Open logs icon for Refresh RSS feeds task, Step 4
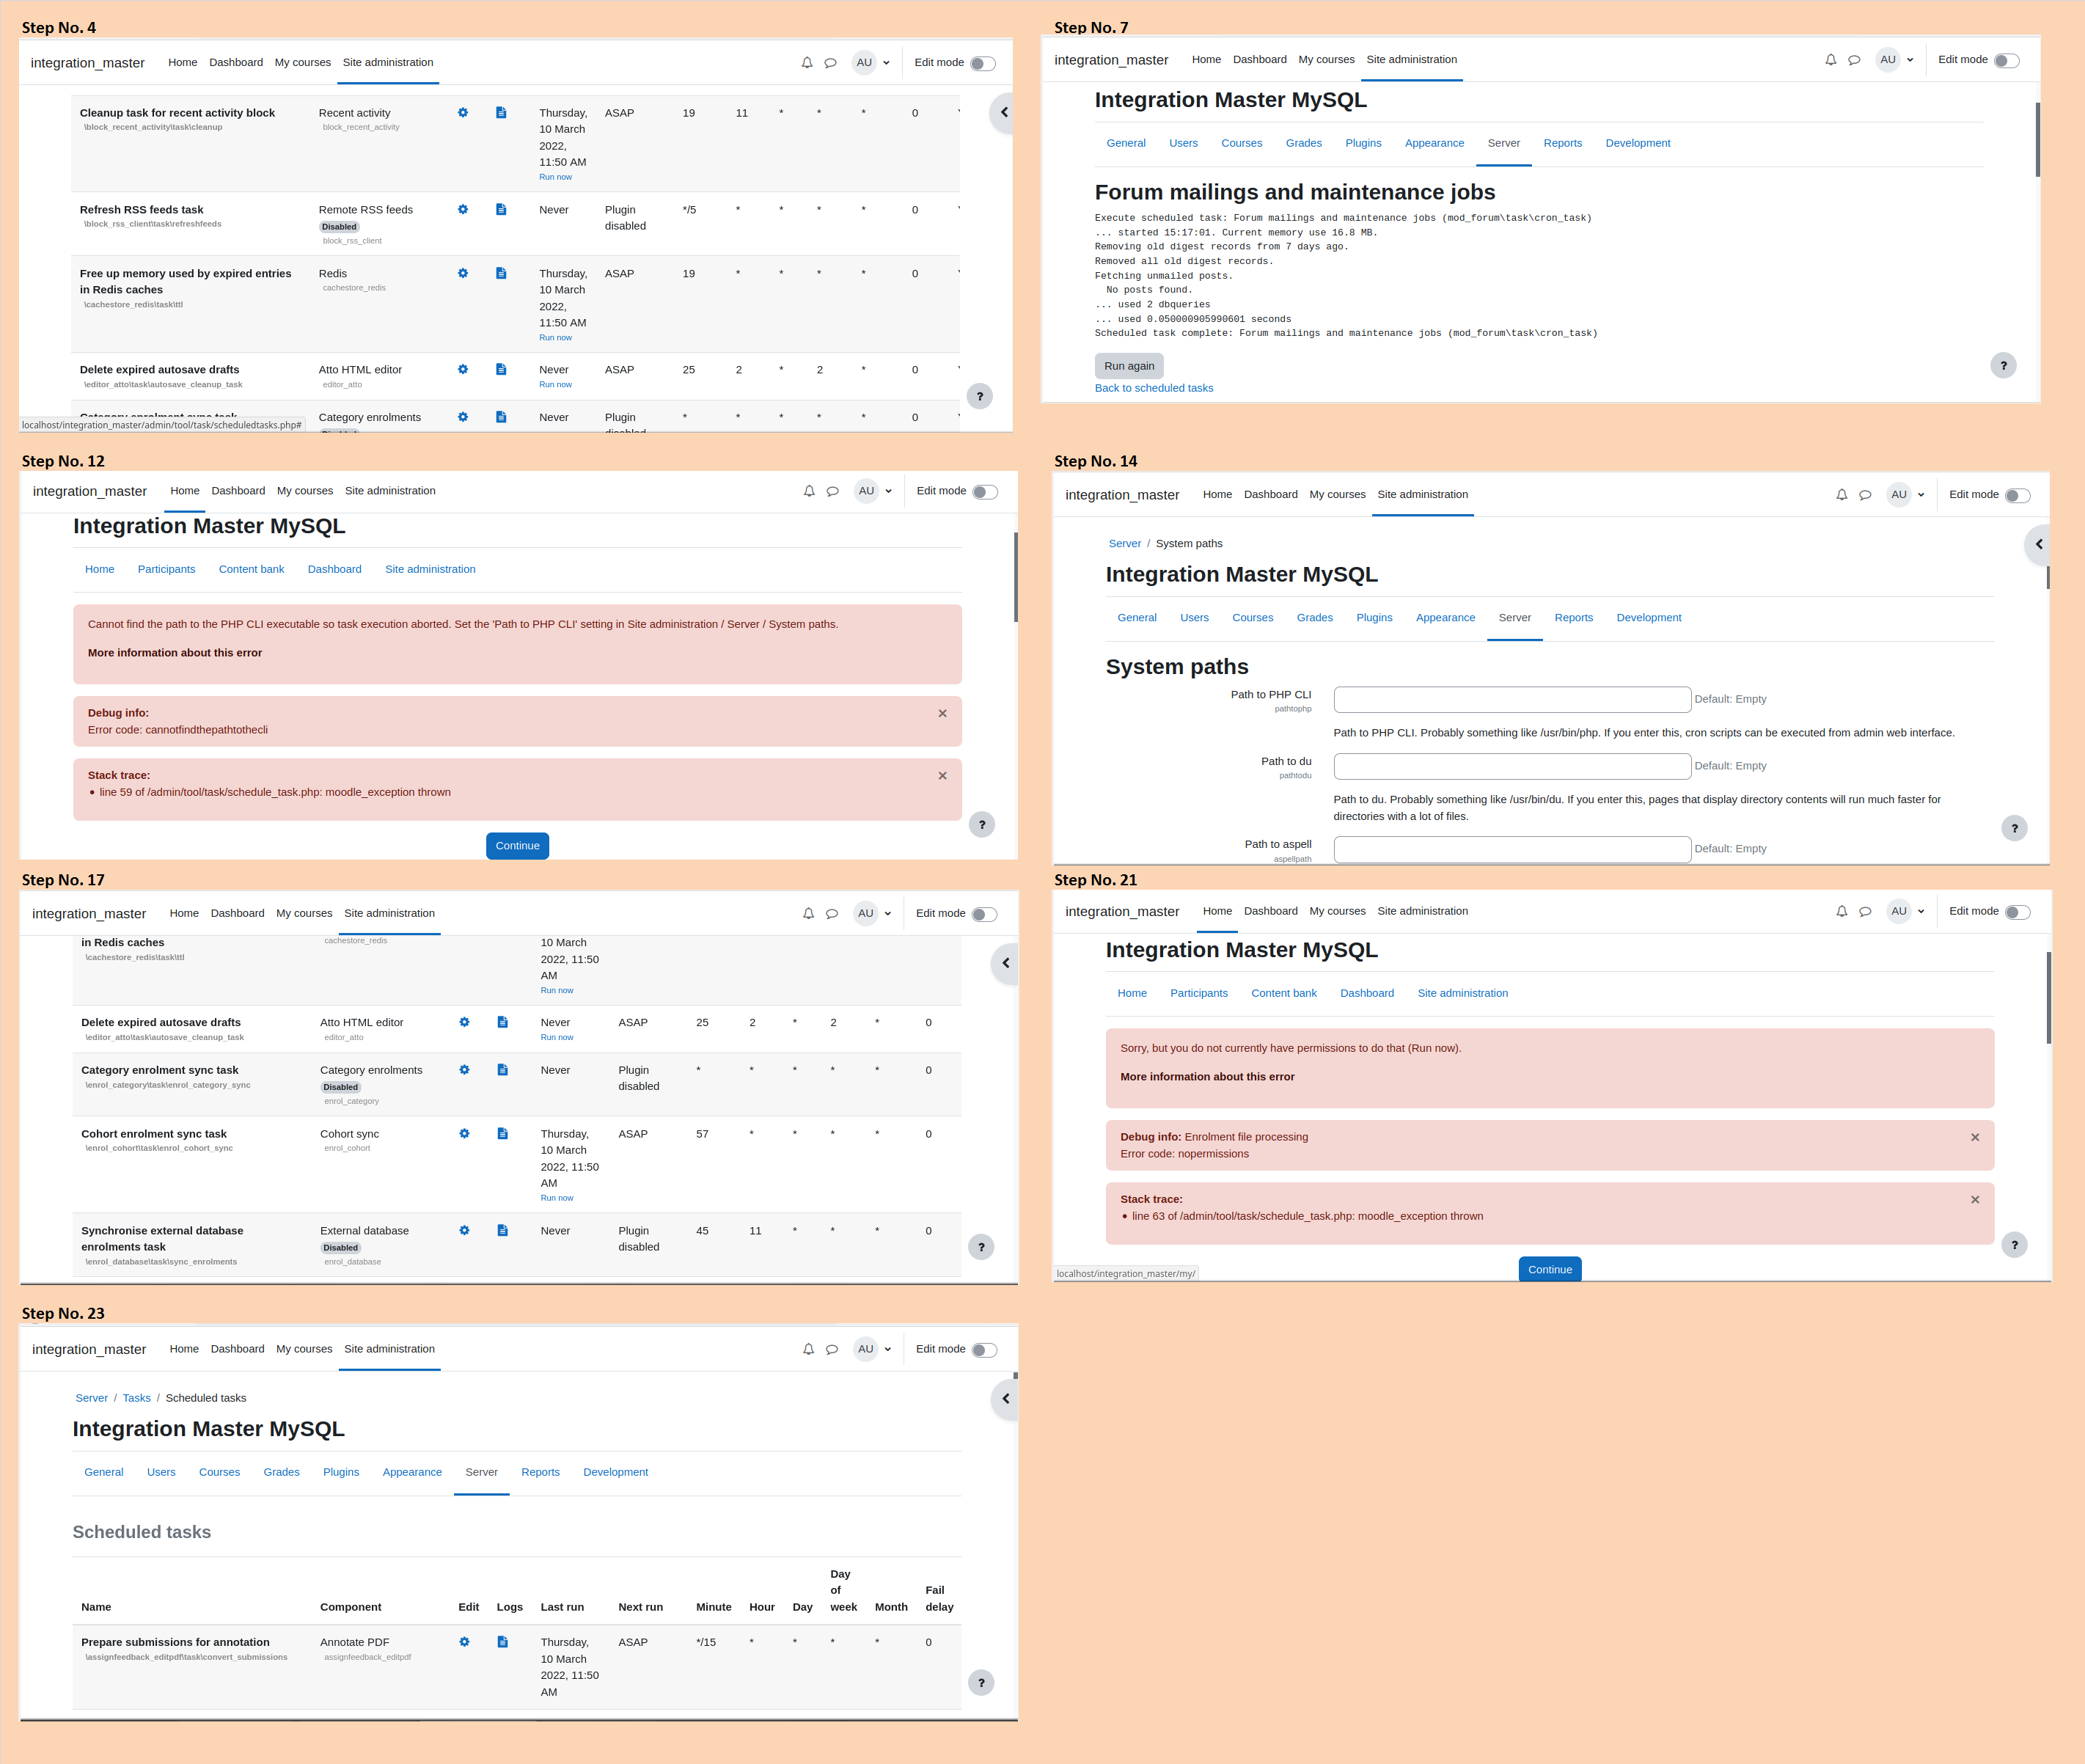This screenshot has width=2085, height=1764. click(x=501, y=210)
